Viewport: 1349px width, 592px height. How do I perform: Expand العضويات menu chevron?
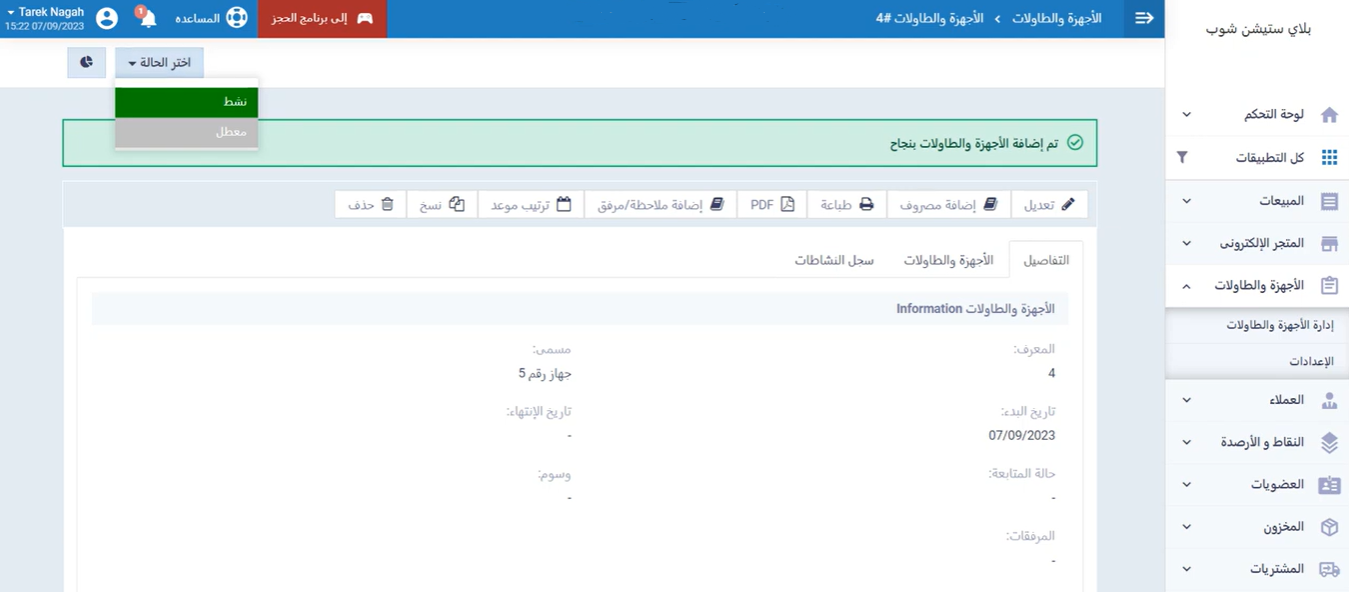pos(1187,484)
